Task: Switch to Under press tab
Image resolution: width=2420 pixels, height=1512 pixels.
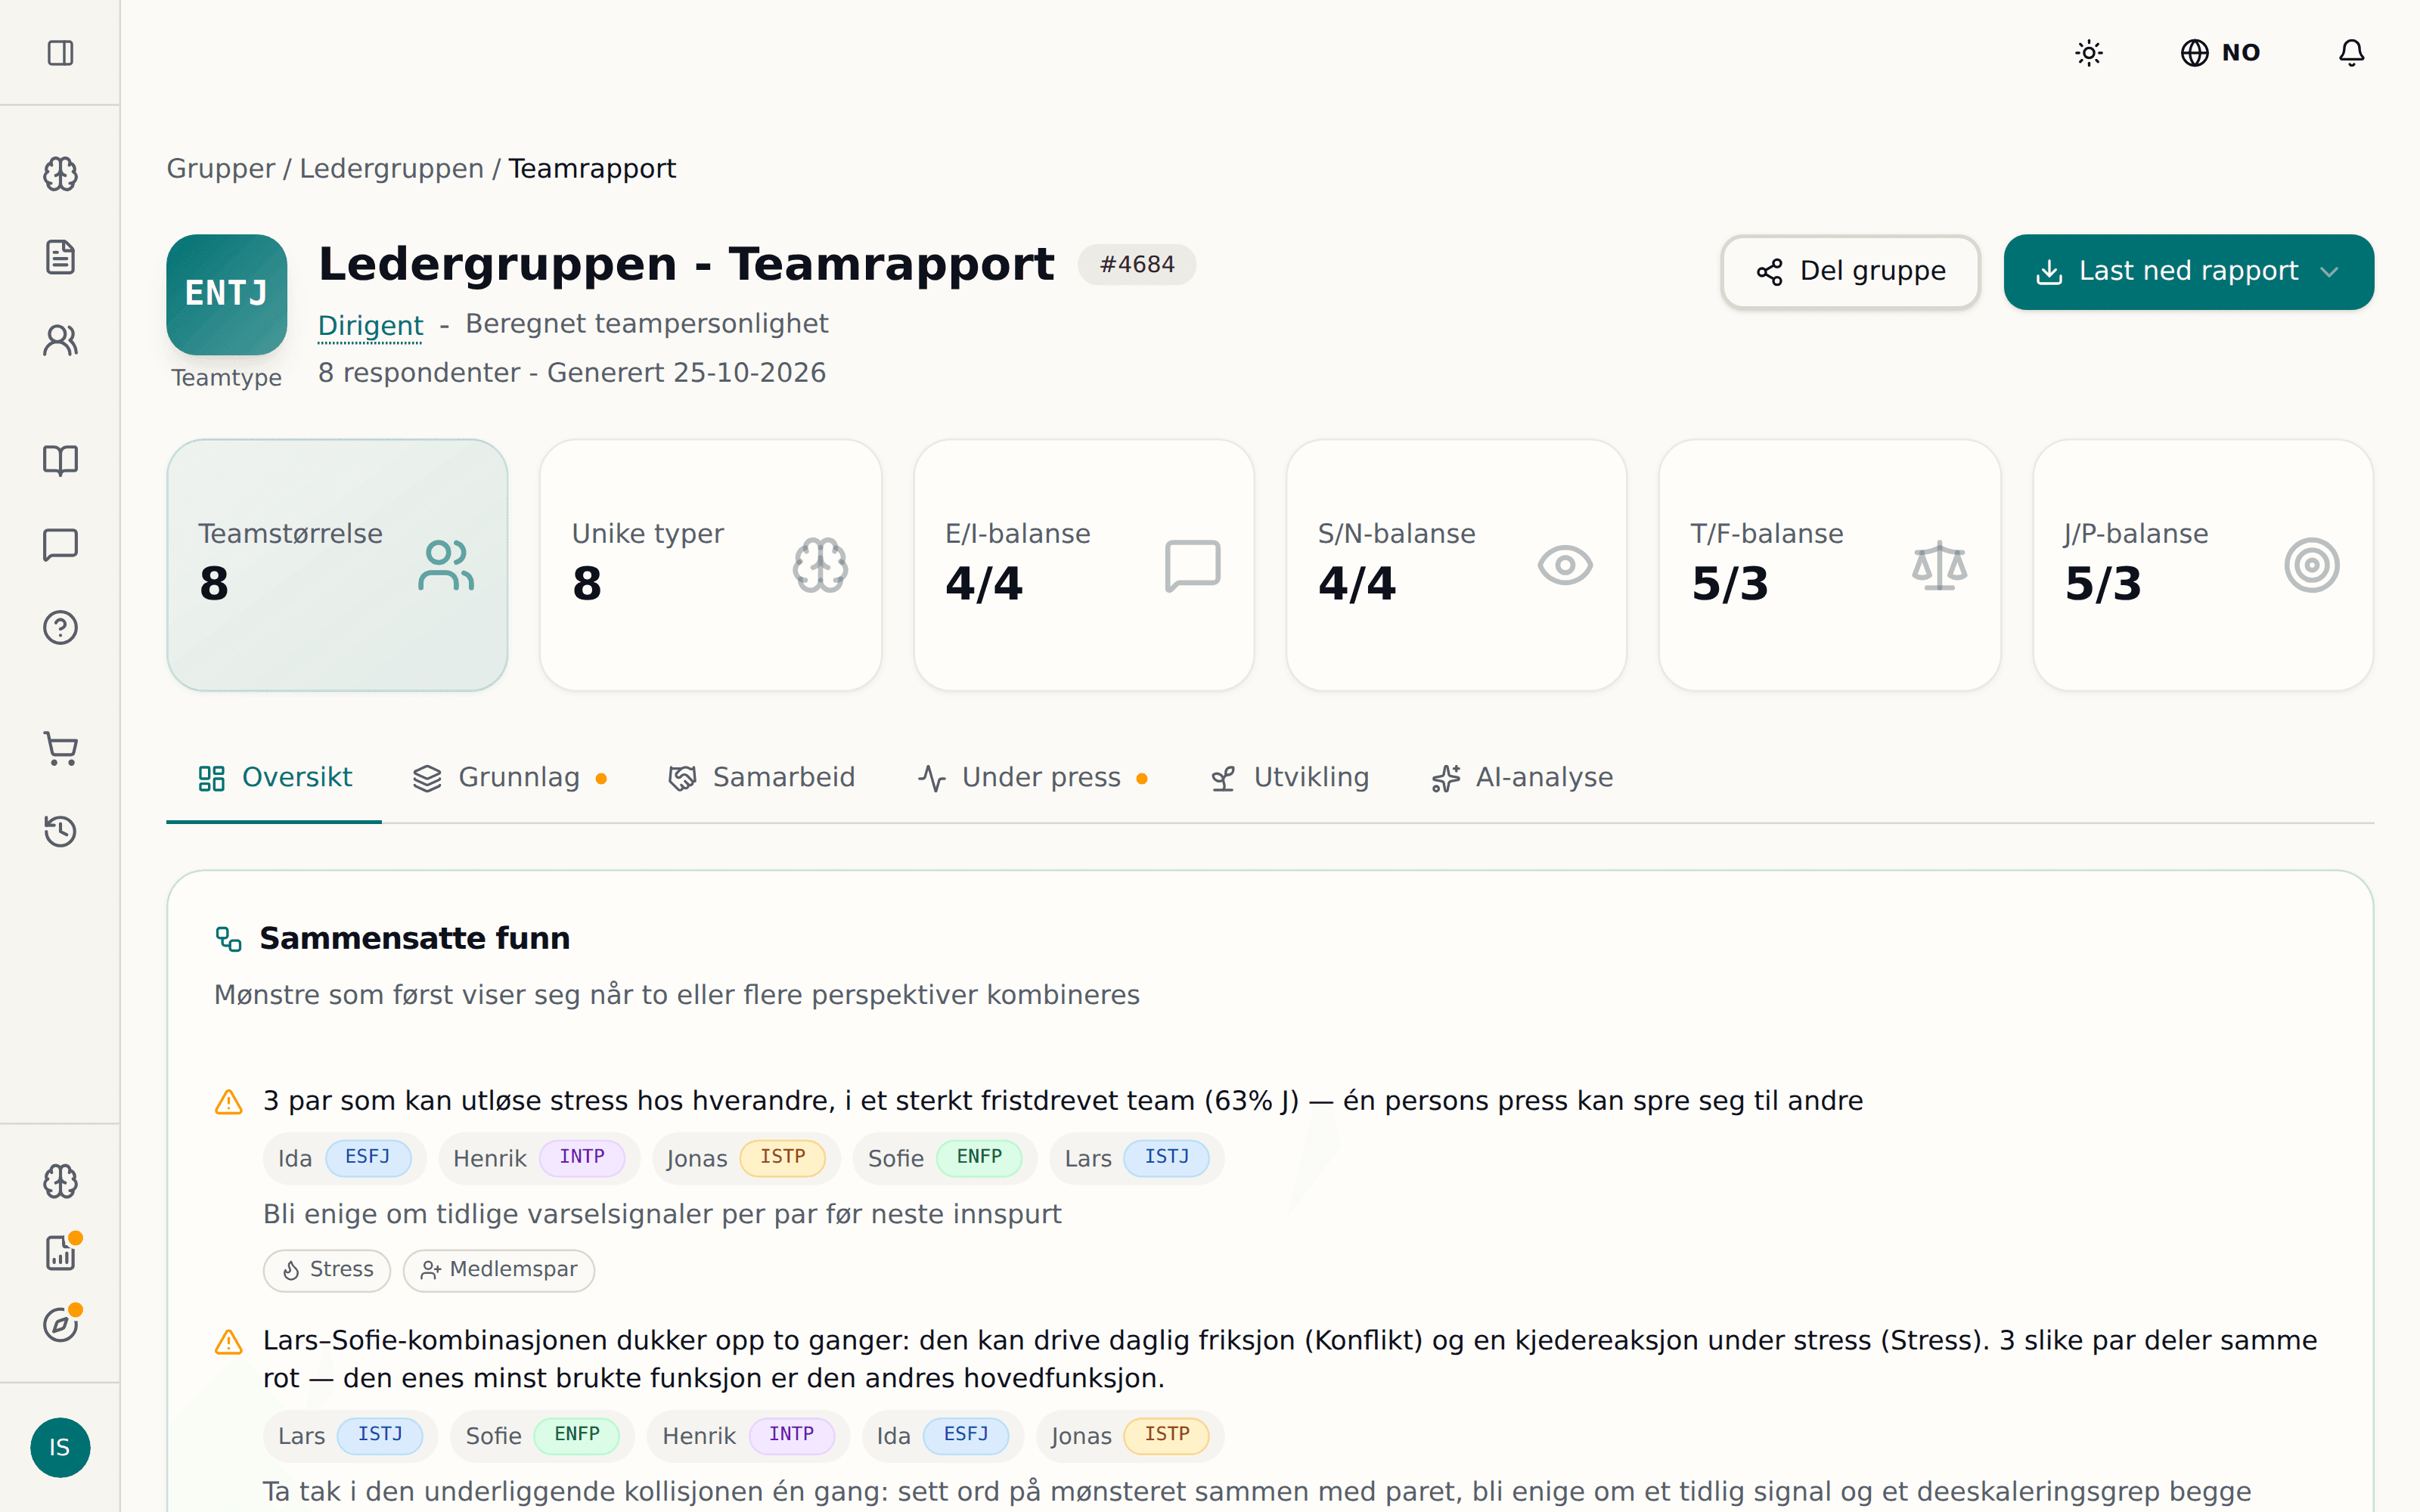Action: (1032, 777)
